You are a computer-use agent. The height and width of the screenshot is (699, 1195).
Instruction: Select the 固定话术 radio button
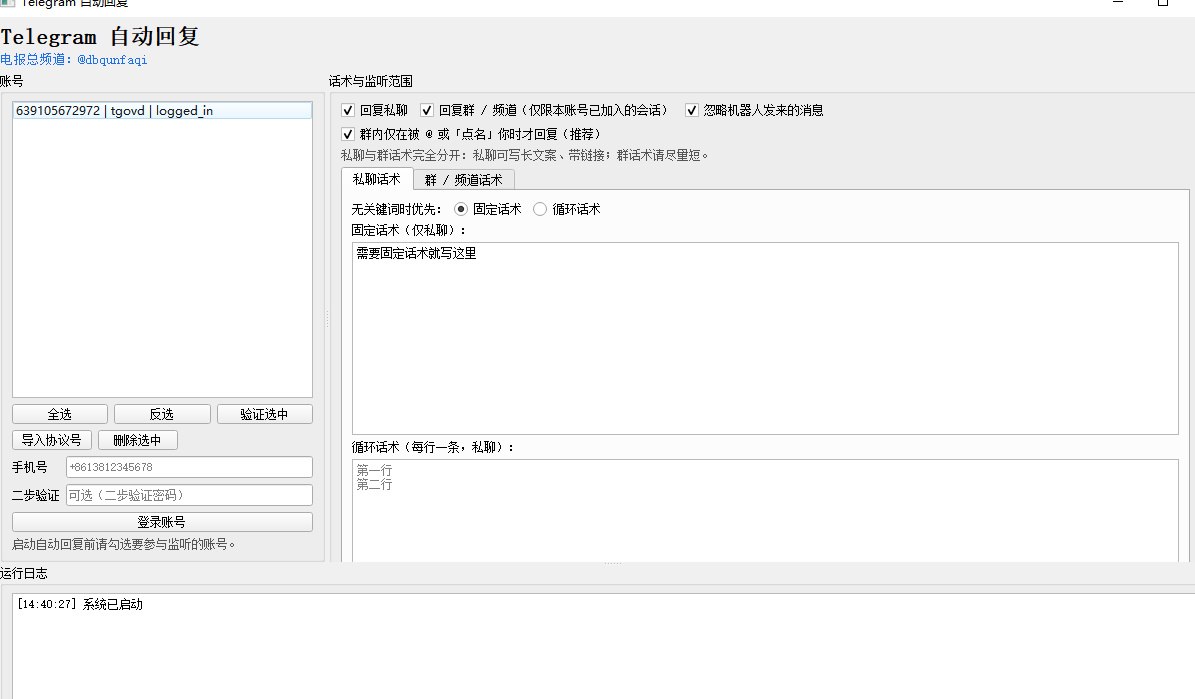tap(461, 209)
